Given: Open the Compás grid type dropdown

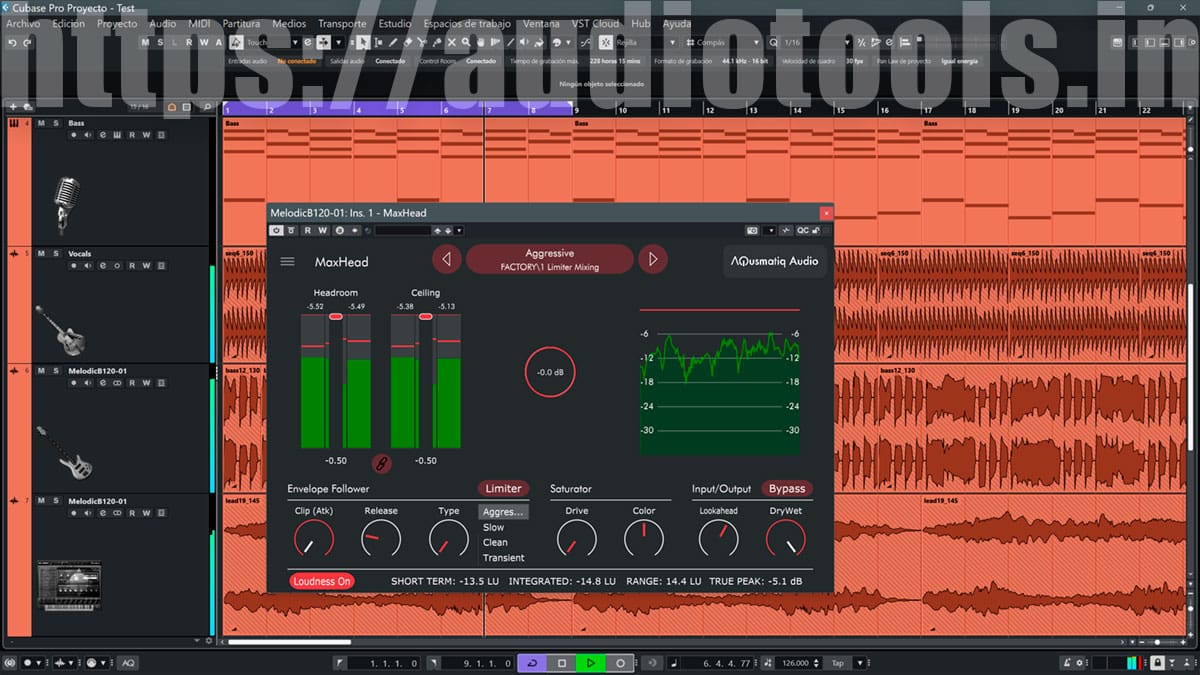Looking at the screenshot, I should [722, 43].
